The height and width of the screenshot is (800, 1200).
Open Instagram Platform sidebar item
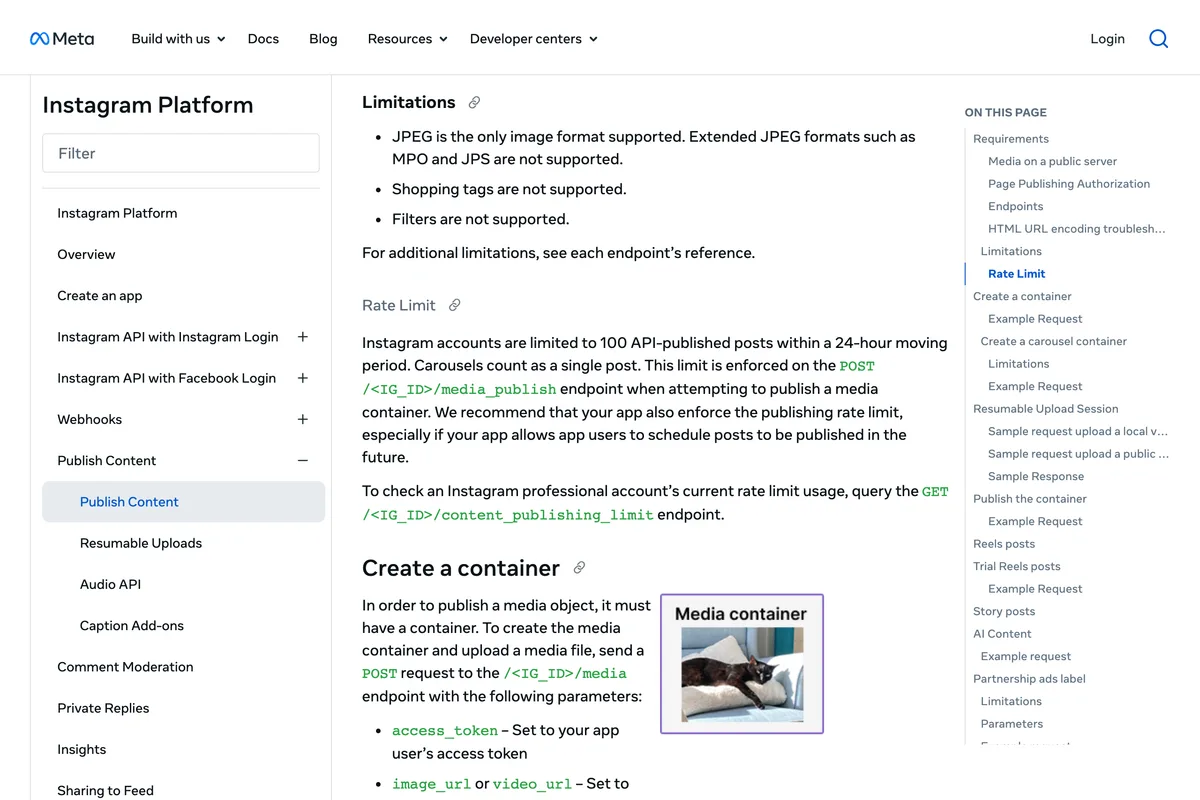tap(117, 213)
